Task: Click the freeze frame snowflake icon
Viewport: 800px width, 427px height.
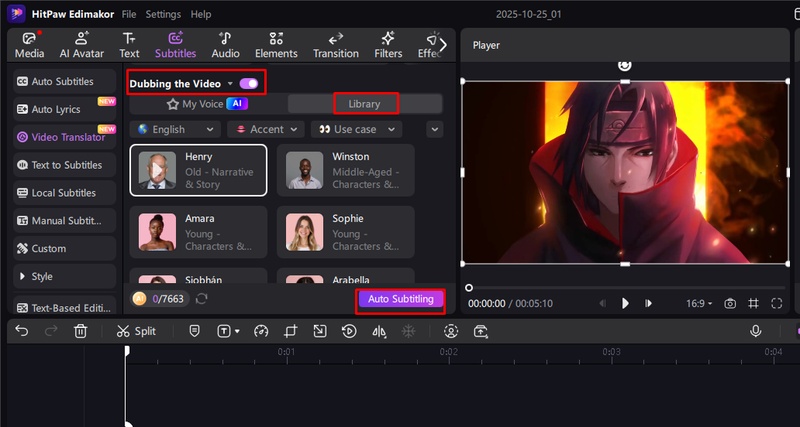Action: coord(408,331)
